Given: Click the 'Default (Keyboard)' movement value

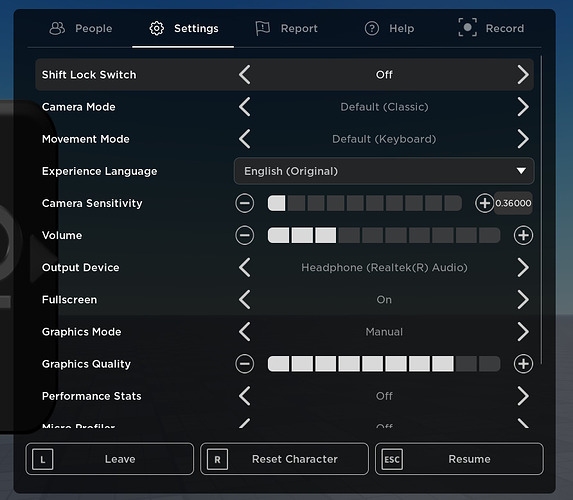Looking at the screenshot, I should click(x=384, y=139).
